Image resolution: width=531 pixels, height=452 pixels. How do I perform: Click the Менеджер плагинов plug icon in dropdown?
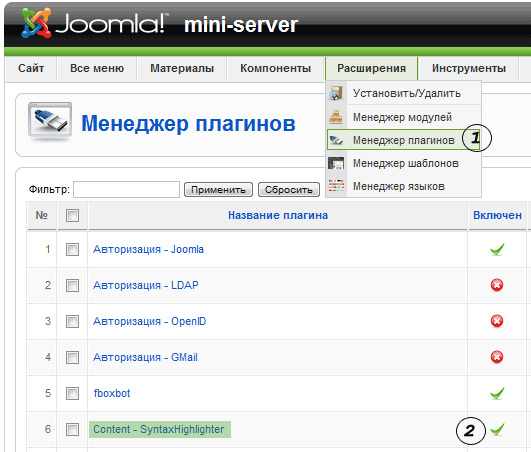[x=337, y=140]
